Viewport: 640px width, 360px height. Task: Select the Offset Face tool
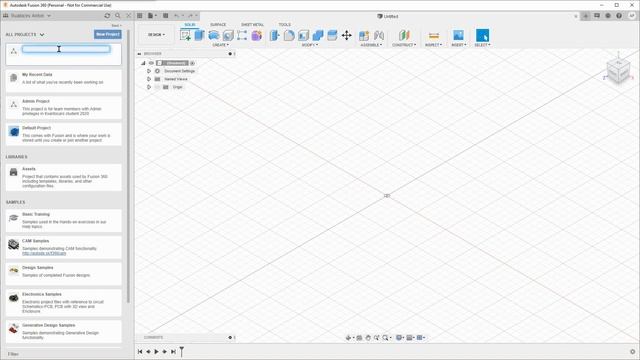(332, 36)
